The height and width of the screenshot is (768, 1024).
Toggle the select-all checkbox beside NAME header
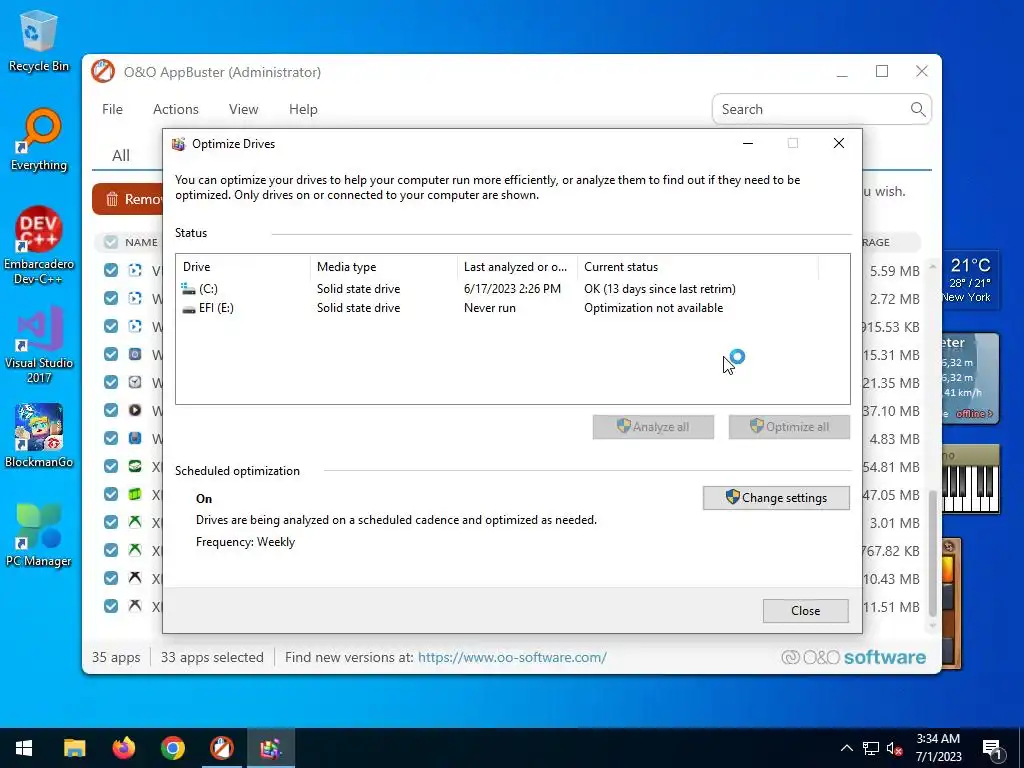point(111,242)
